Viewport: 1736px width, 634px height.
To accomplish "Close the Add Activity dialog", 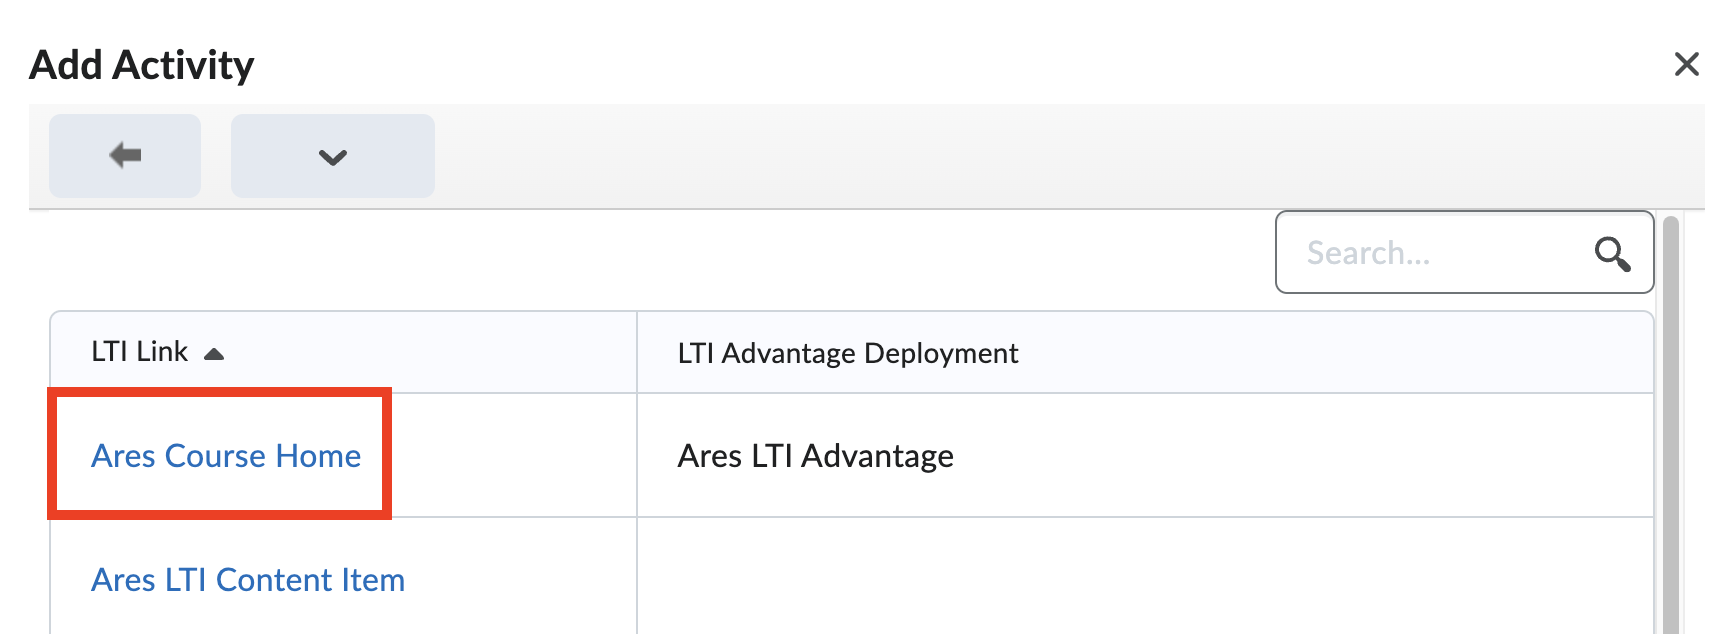I will 1686,65.
